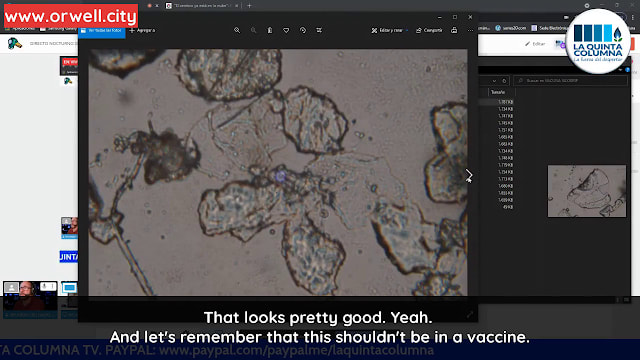Viewport: 640px width, 360px height.
Task: Go to next photo with right arrow
Action: point(469,176)
